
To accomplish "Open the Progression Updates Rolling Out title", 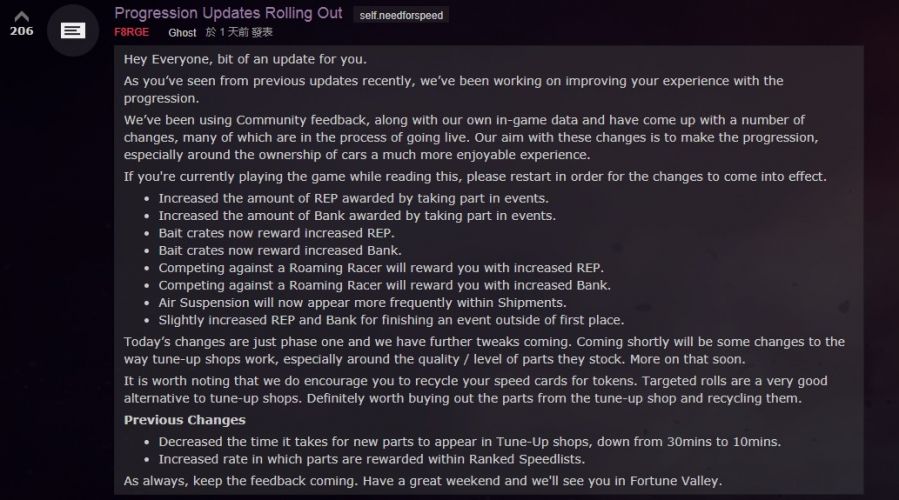I will tap(228, 13).
